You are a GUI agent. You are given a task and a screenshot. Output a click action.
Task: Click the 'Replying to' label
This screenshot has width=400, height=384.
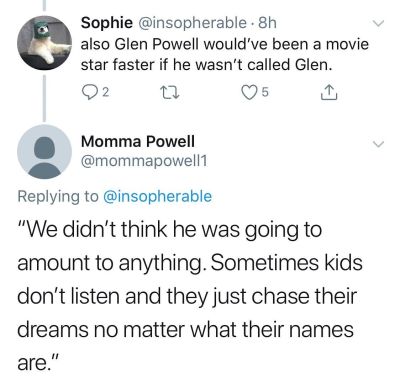58,196
